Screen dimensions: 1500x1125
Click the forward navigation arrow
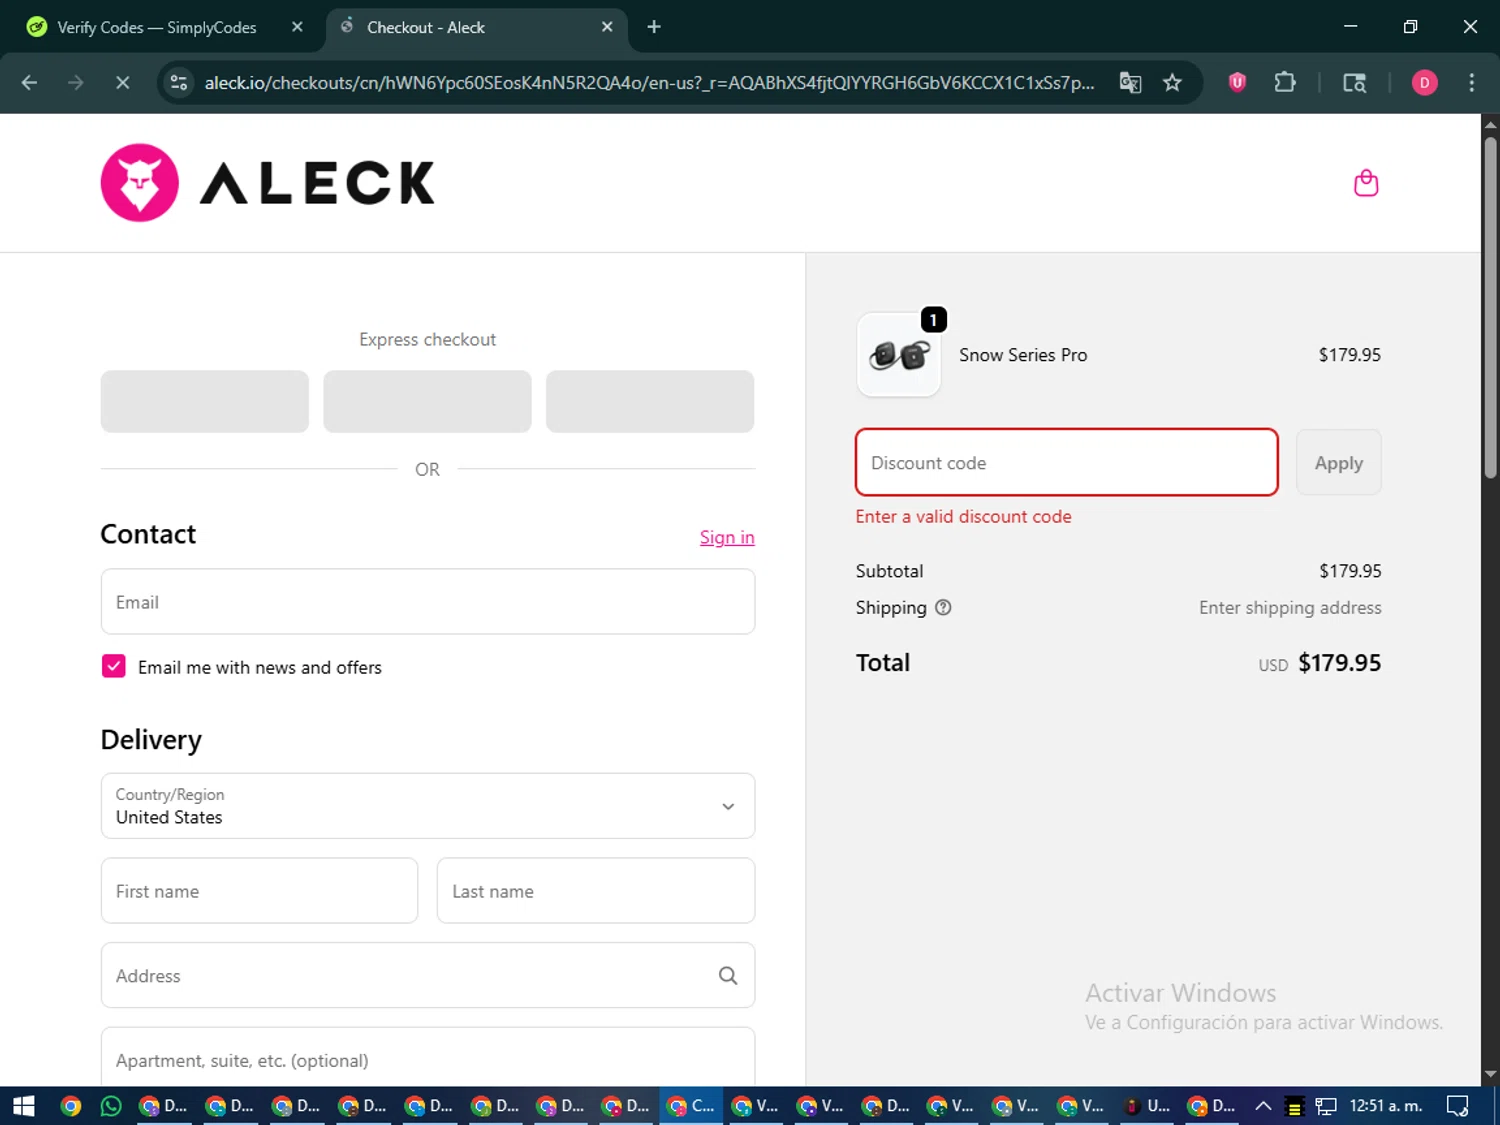pyautogui.click(x=76, y=83)
